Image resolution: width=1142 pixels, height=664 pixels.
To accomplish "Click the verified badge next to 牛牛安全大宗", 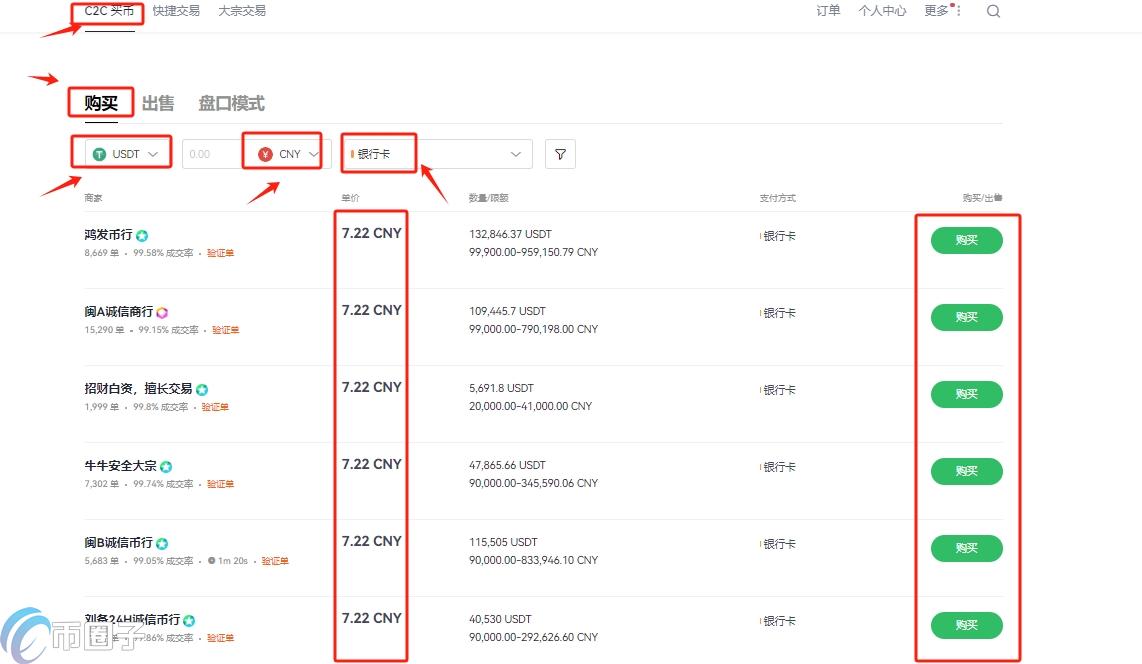I will [x=166, y=464].
